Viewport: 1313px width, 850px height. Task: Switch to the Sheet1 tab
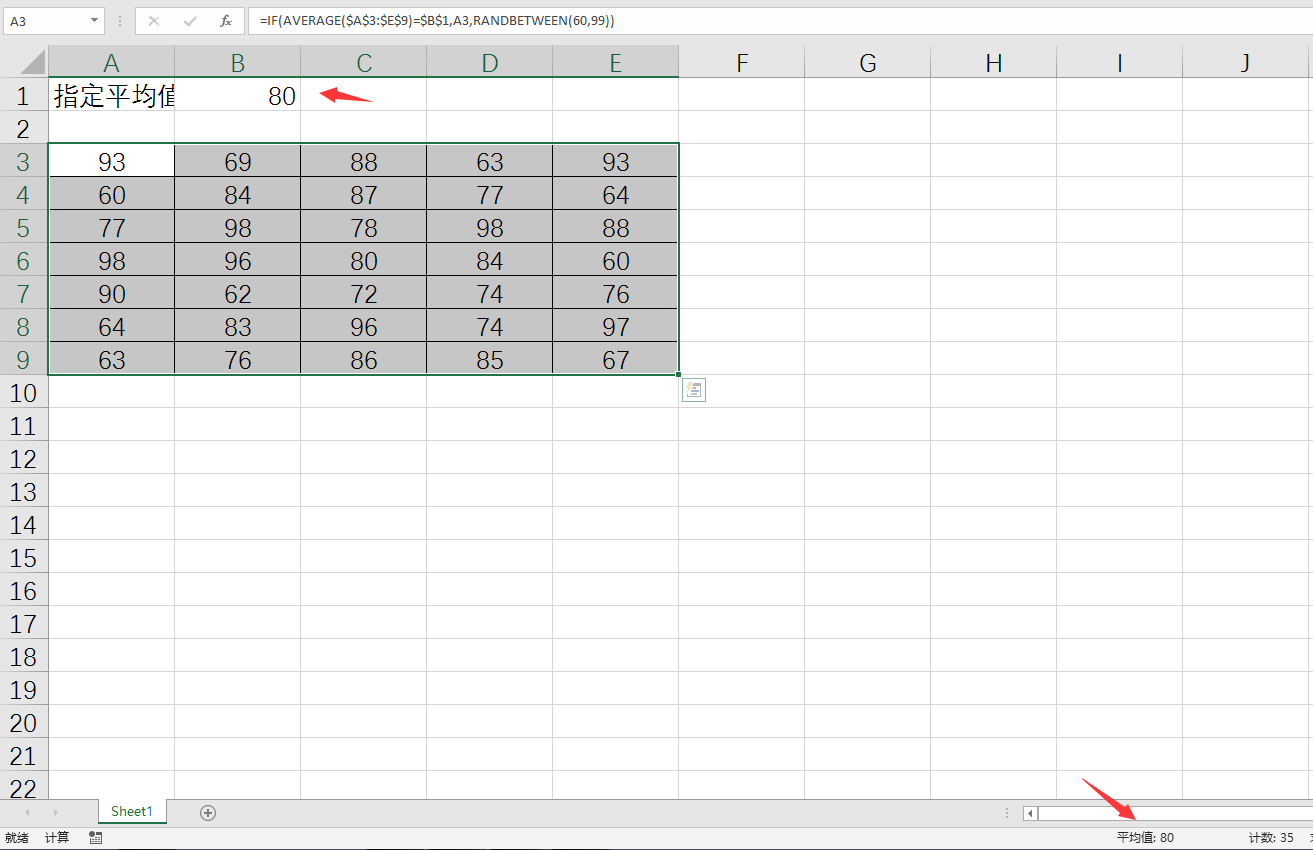click(x=132, y=812)
